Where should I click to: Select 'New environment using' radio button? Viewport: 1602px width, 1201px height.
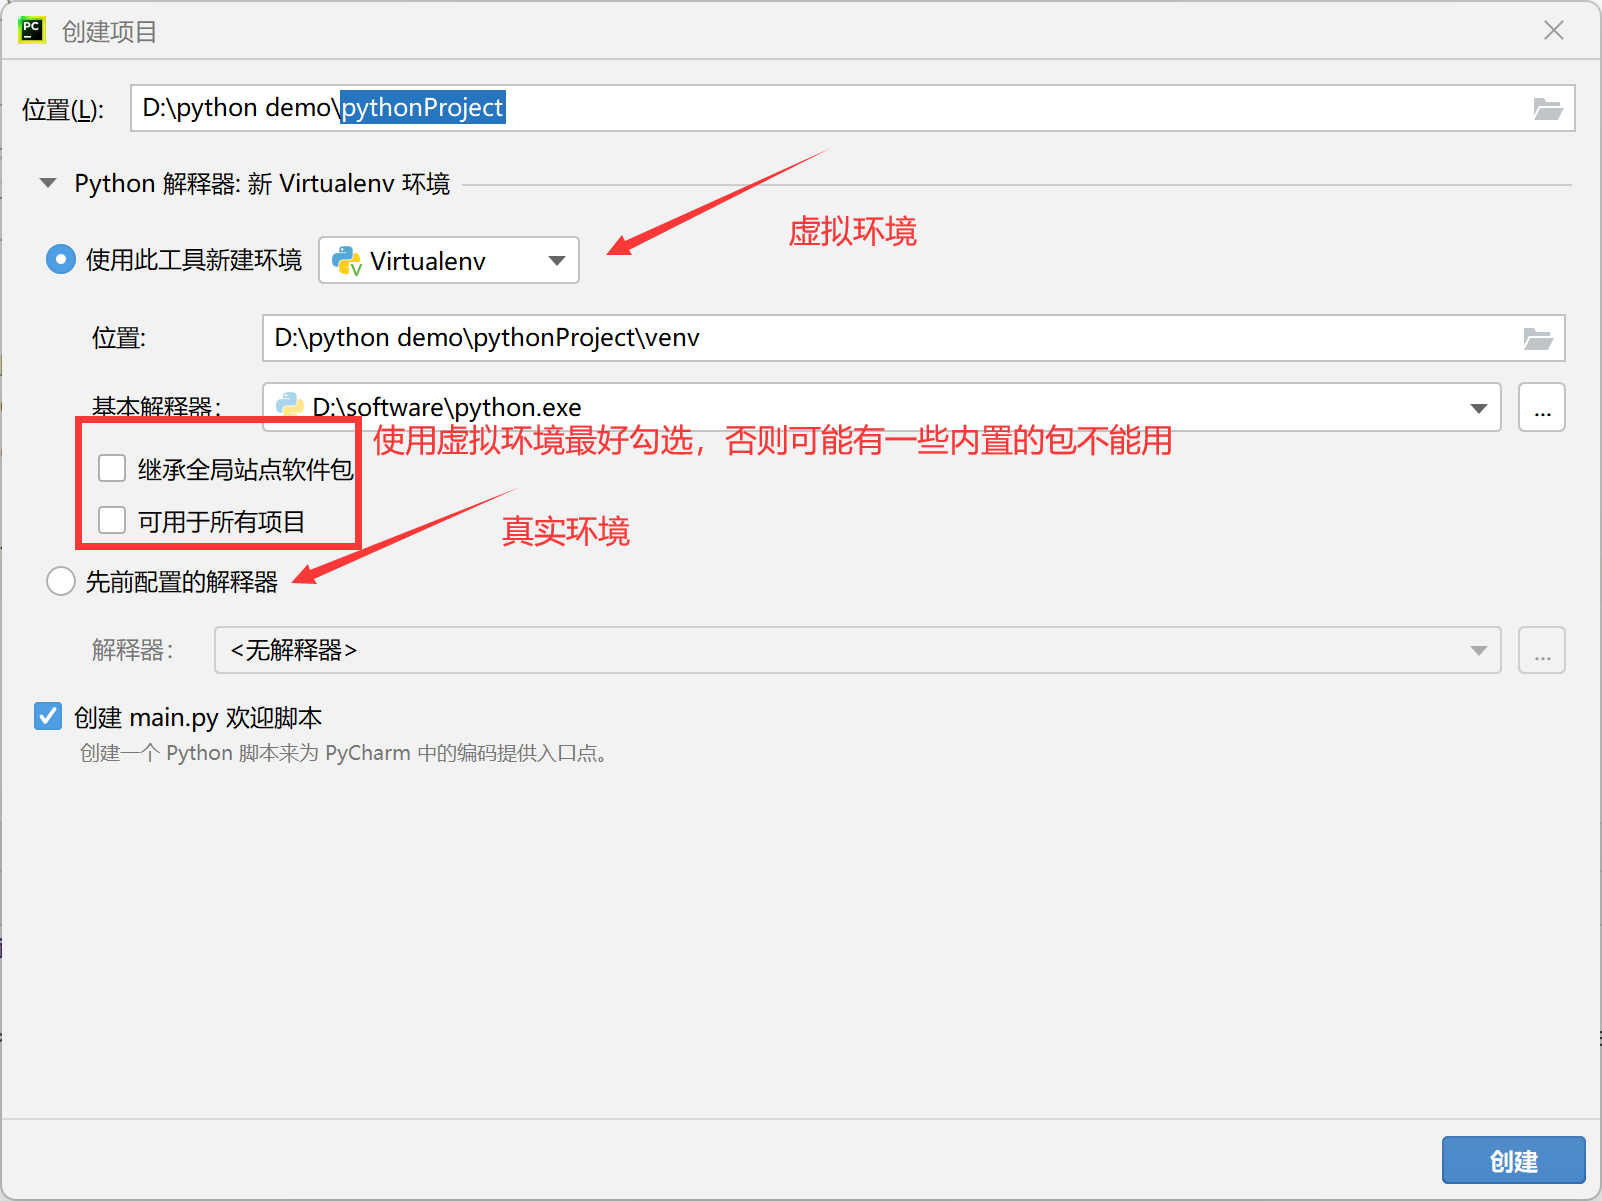pos(61,260)
